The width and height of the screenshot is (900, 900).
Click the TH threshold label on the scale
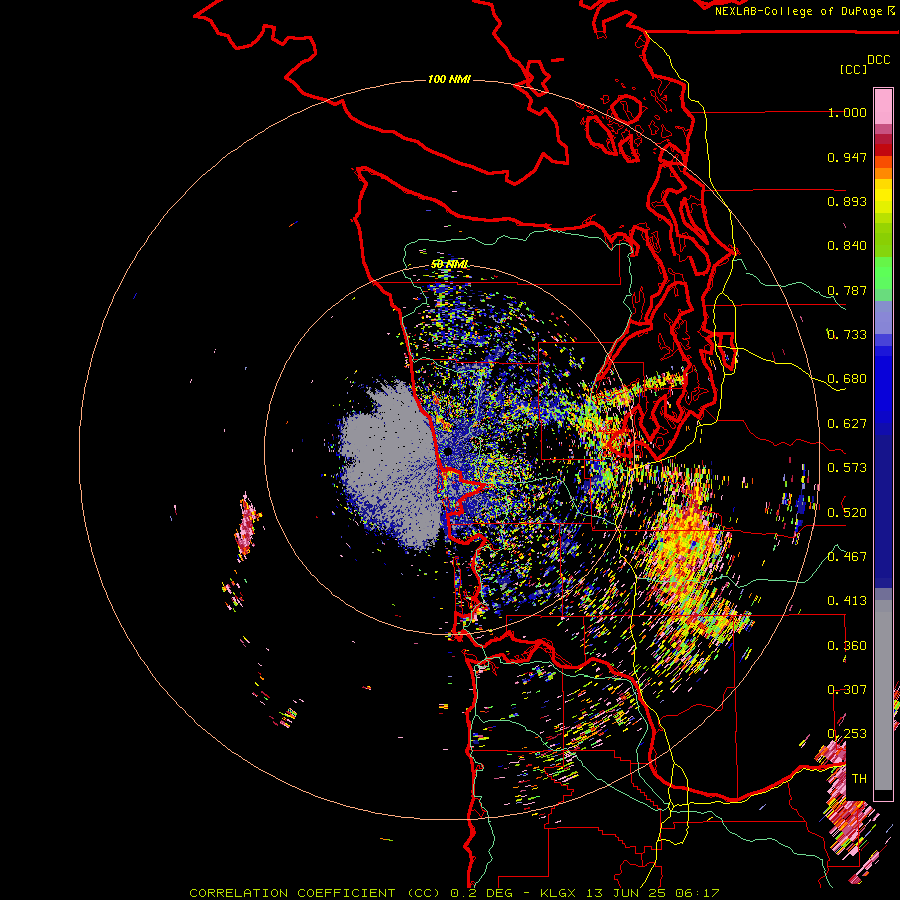(859, 779)
